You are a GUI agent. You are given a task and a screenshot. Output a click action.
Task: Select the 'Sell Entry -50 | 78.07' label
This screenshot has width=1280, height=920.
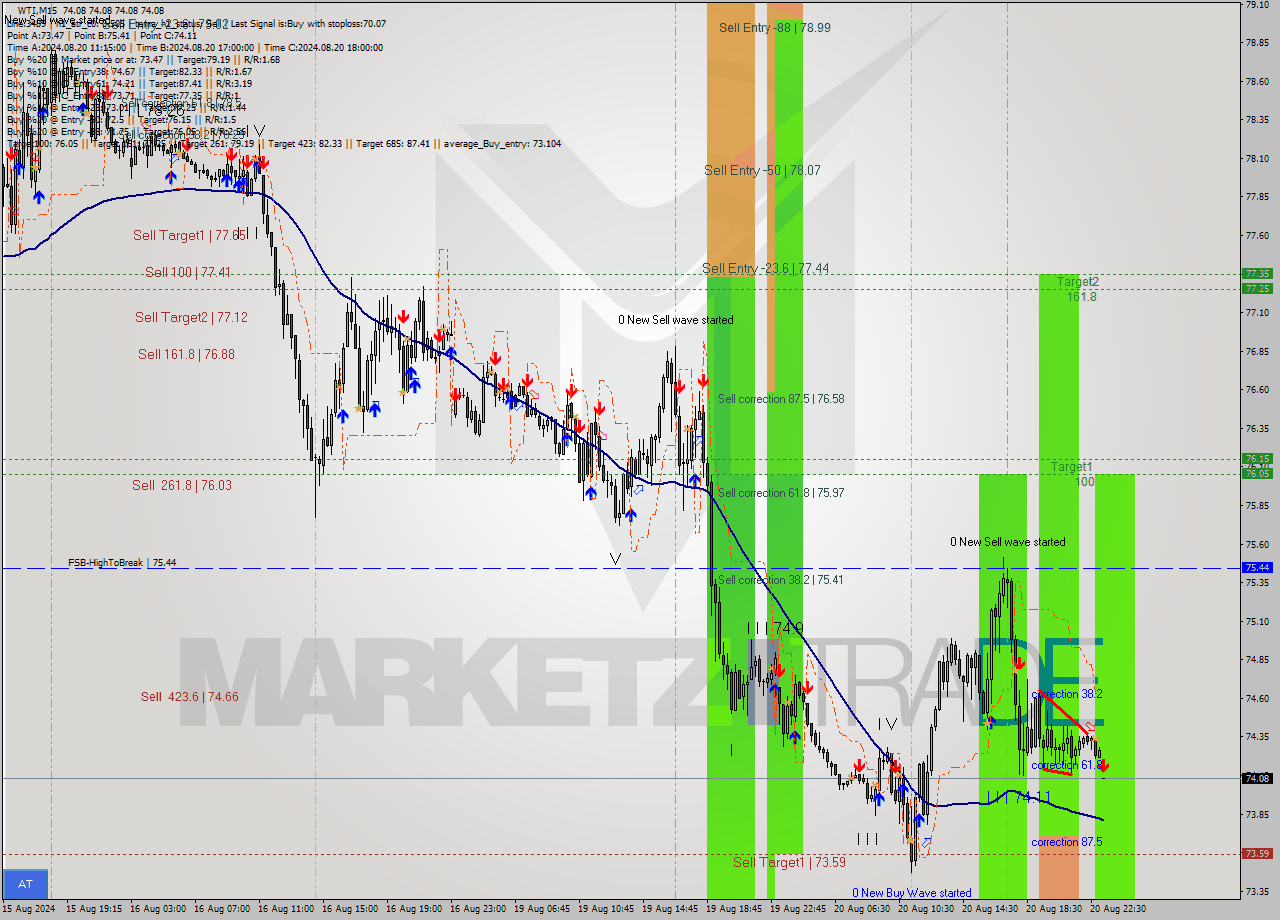point(762,170)
